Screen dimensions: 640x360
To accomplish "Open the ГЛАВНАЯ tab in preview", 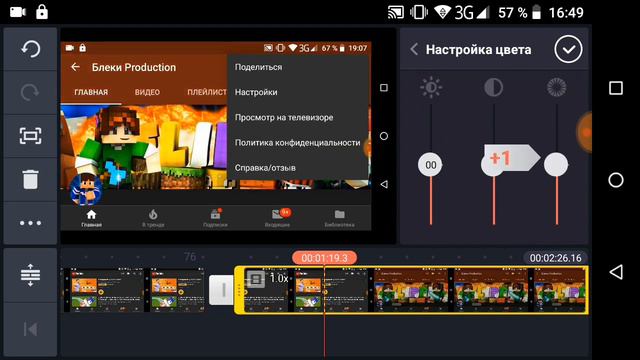I will click(x=91, y=92).
